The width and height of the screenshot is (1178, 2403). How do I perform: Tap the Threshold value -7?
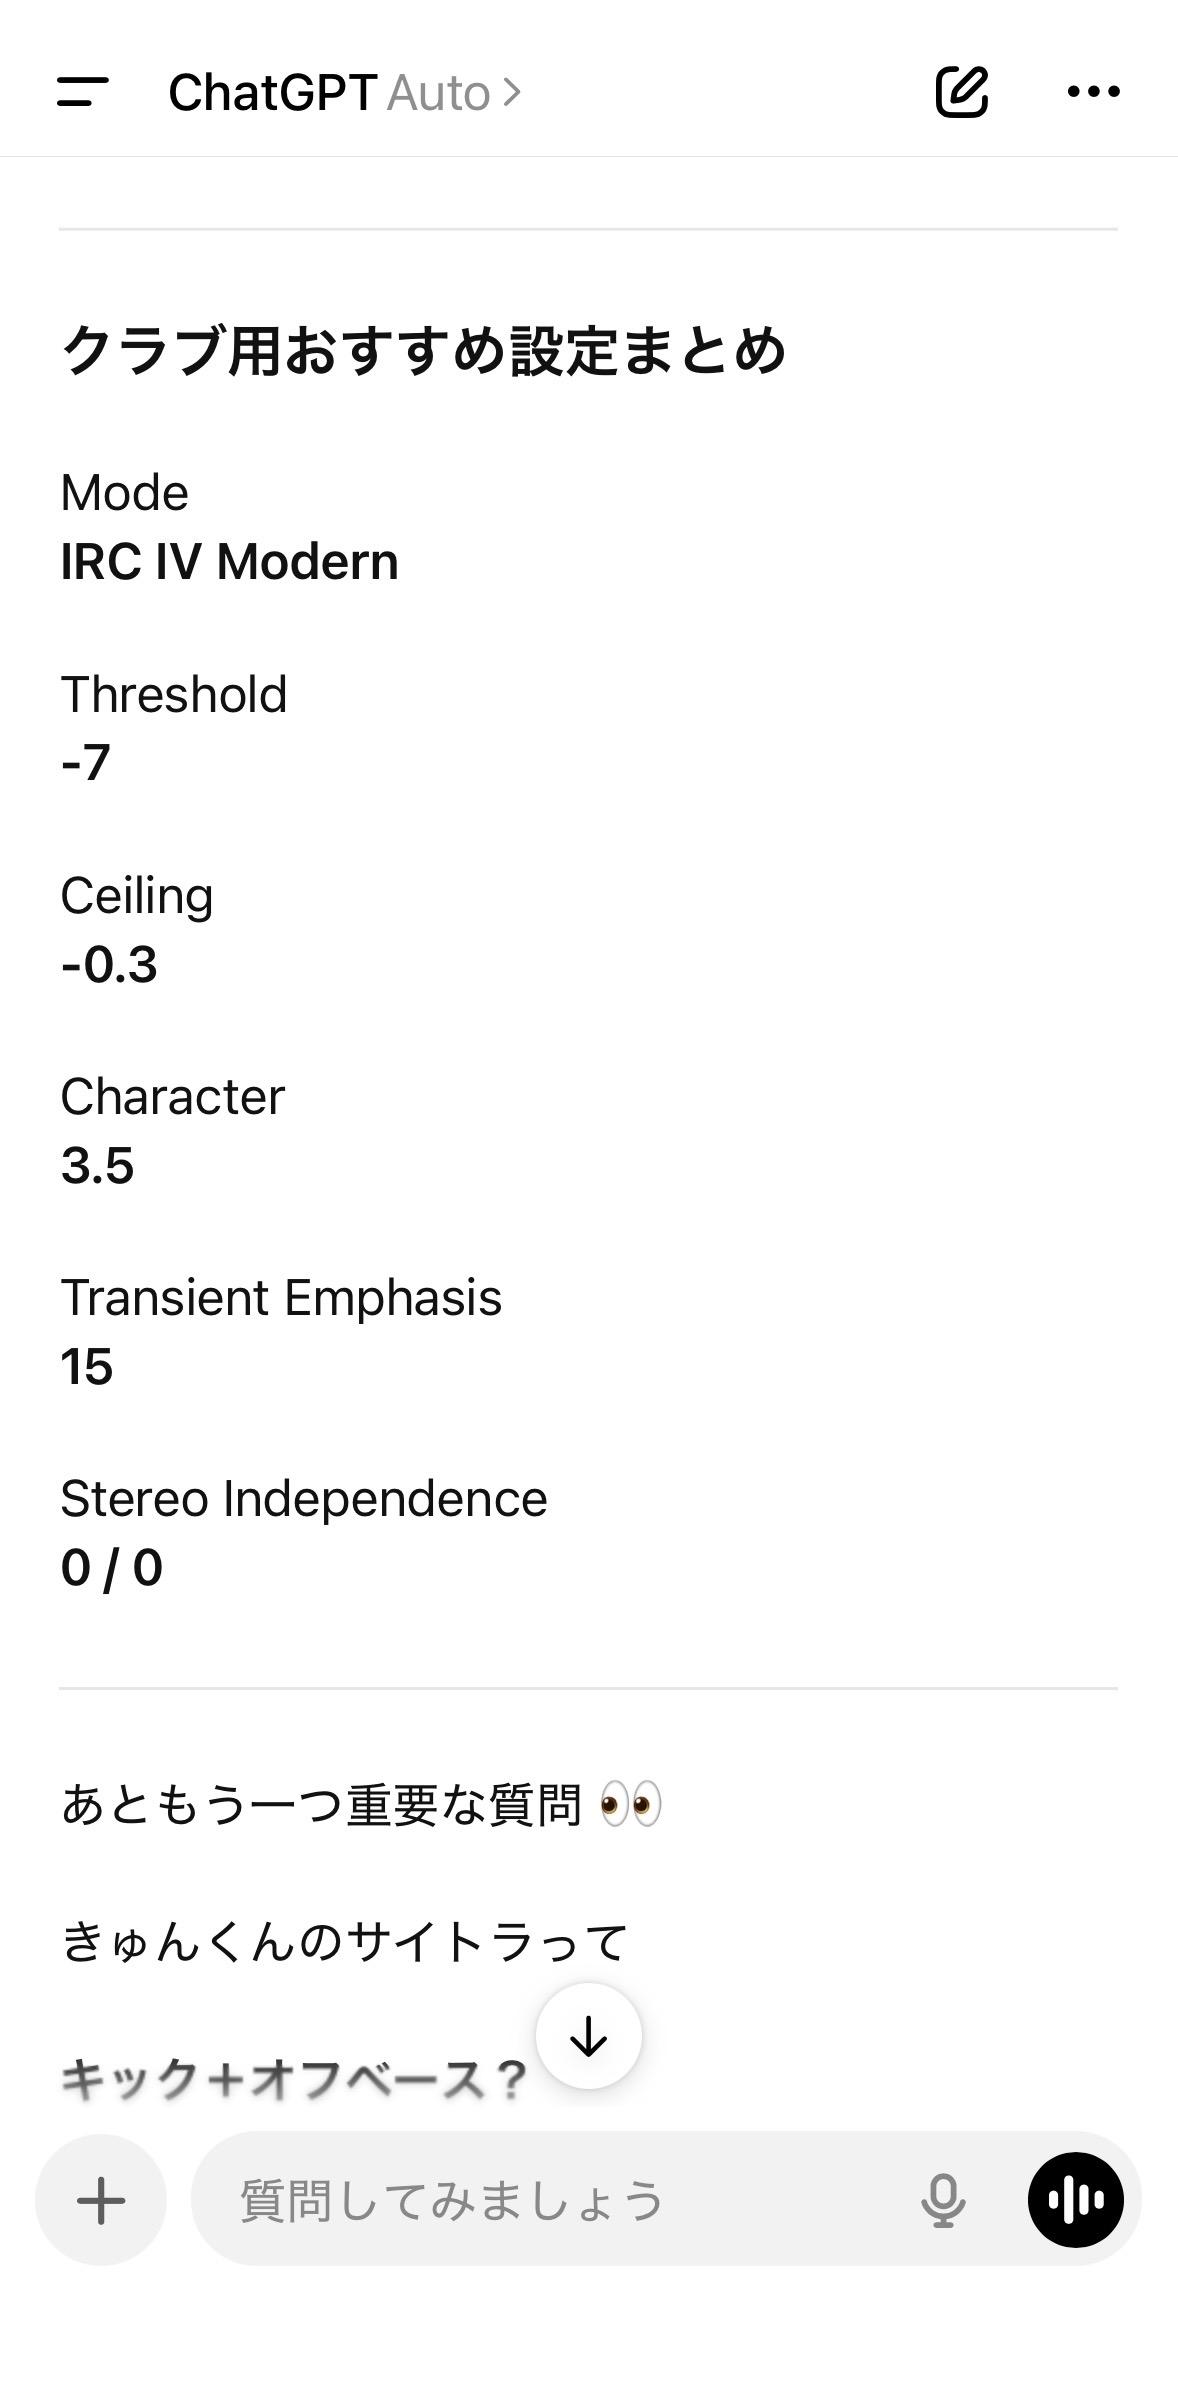(x=86, y=763)
